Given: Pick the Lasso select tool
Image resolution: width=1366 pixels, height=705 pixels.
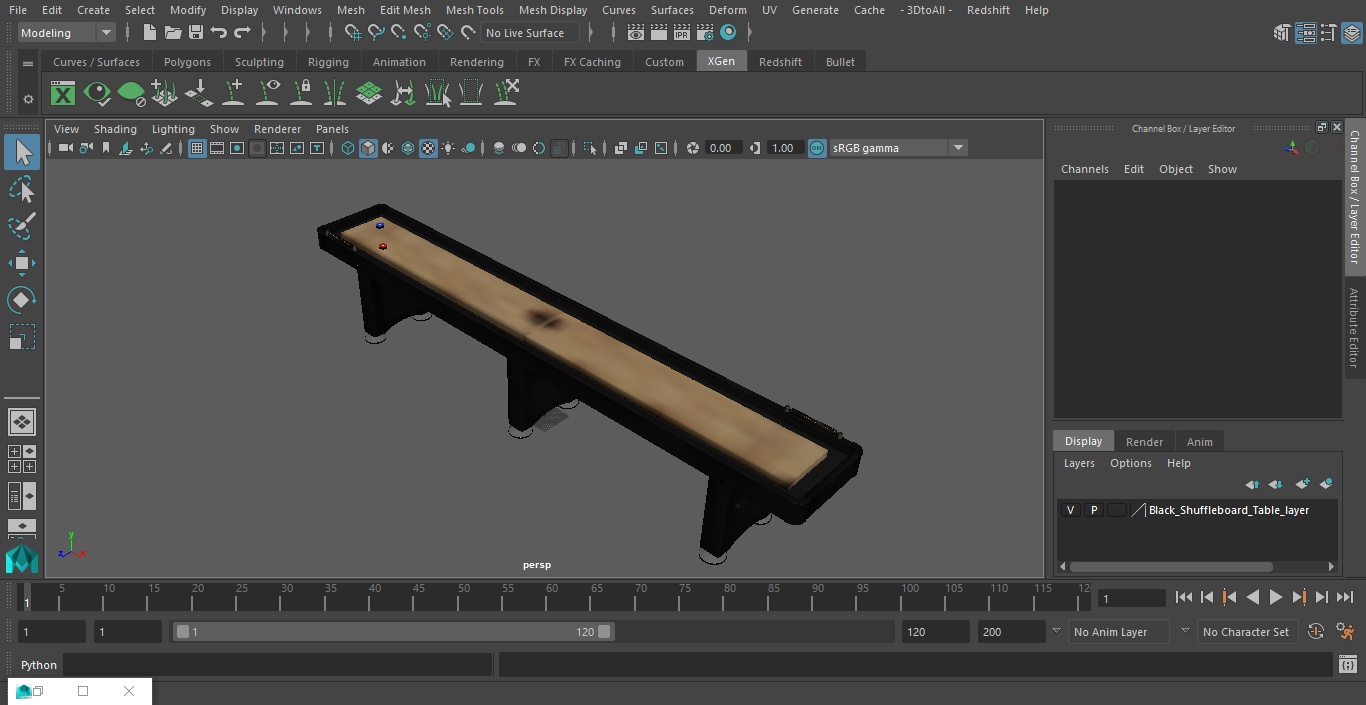Looking at the screenshot, I should (21, 190).
